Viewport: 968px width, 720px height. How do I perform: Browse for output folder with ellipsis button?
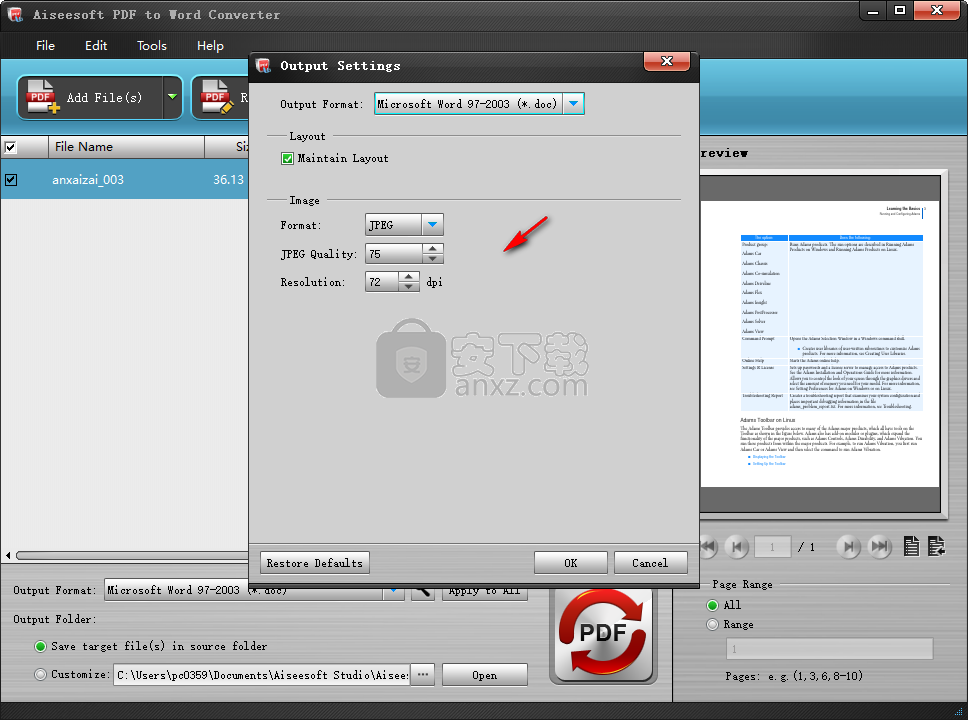tap(423, 675)
